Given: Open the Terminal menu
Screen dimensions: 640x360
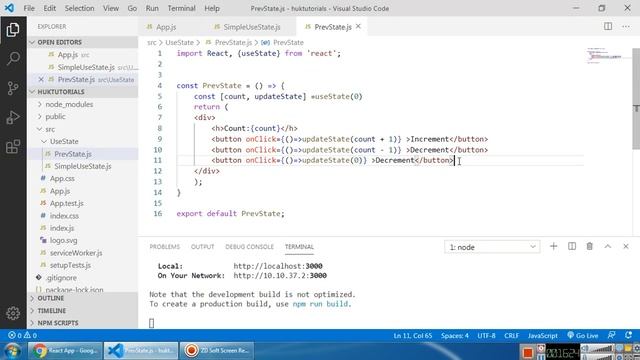Looking at the screenshot, I should click(181, 8).
